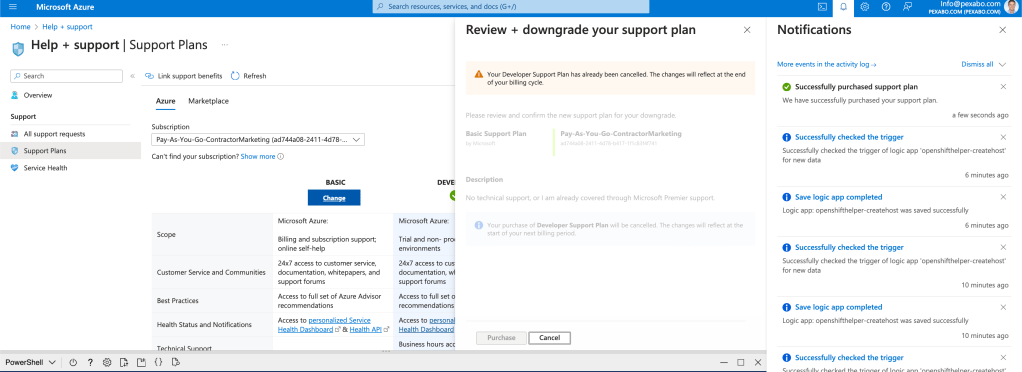Open 'Save logic app completed' notification from 10 minutes ago
Image resolution: width=1022 pixels, height=372 pixels.
838,307
